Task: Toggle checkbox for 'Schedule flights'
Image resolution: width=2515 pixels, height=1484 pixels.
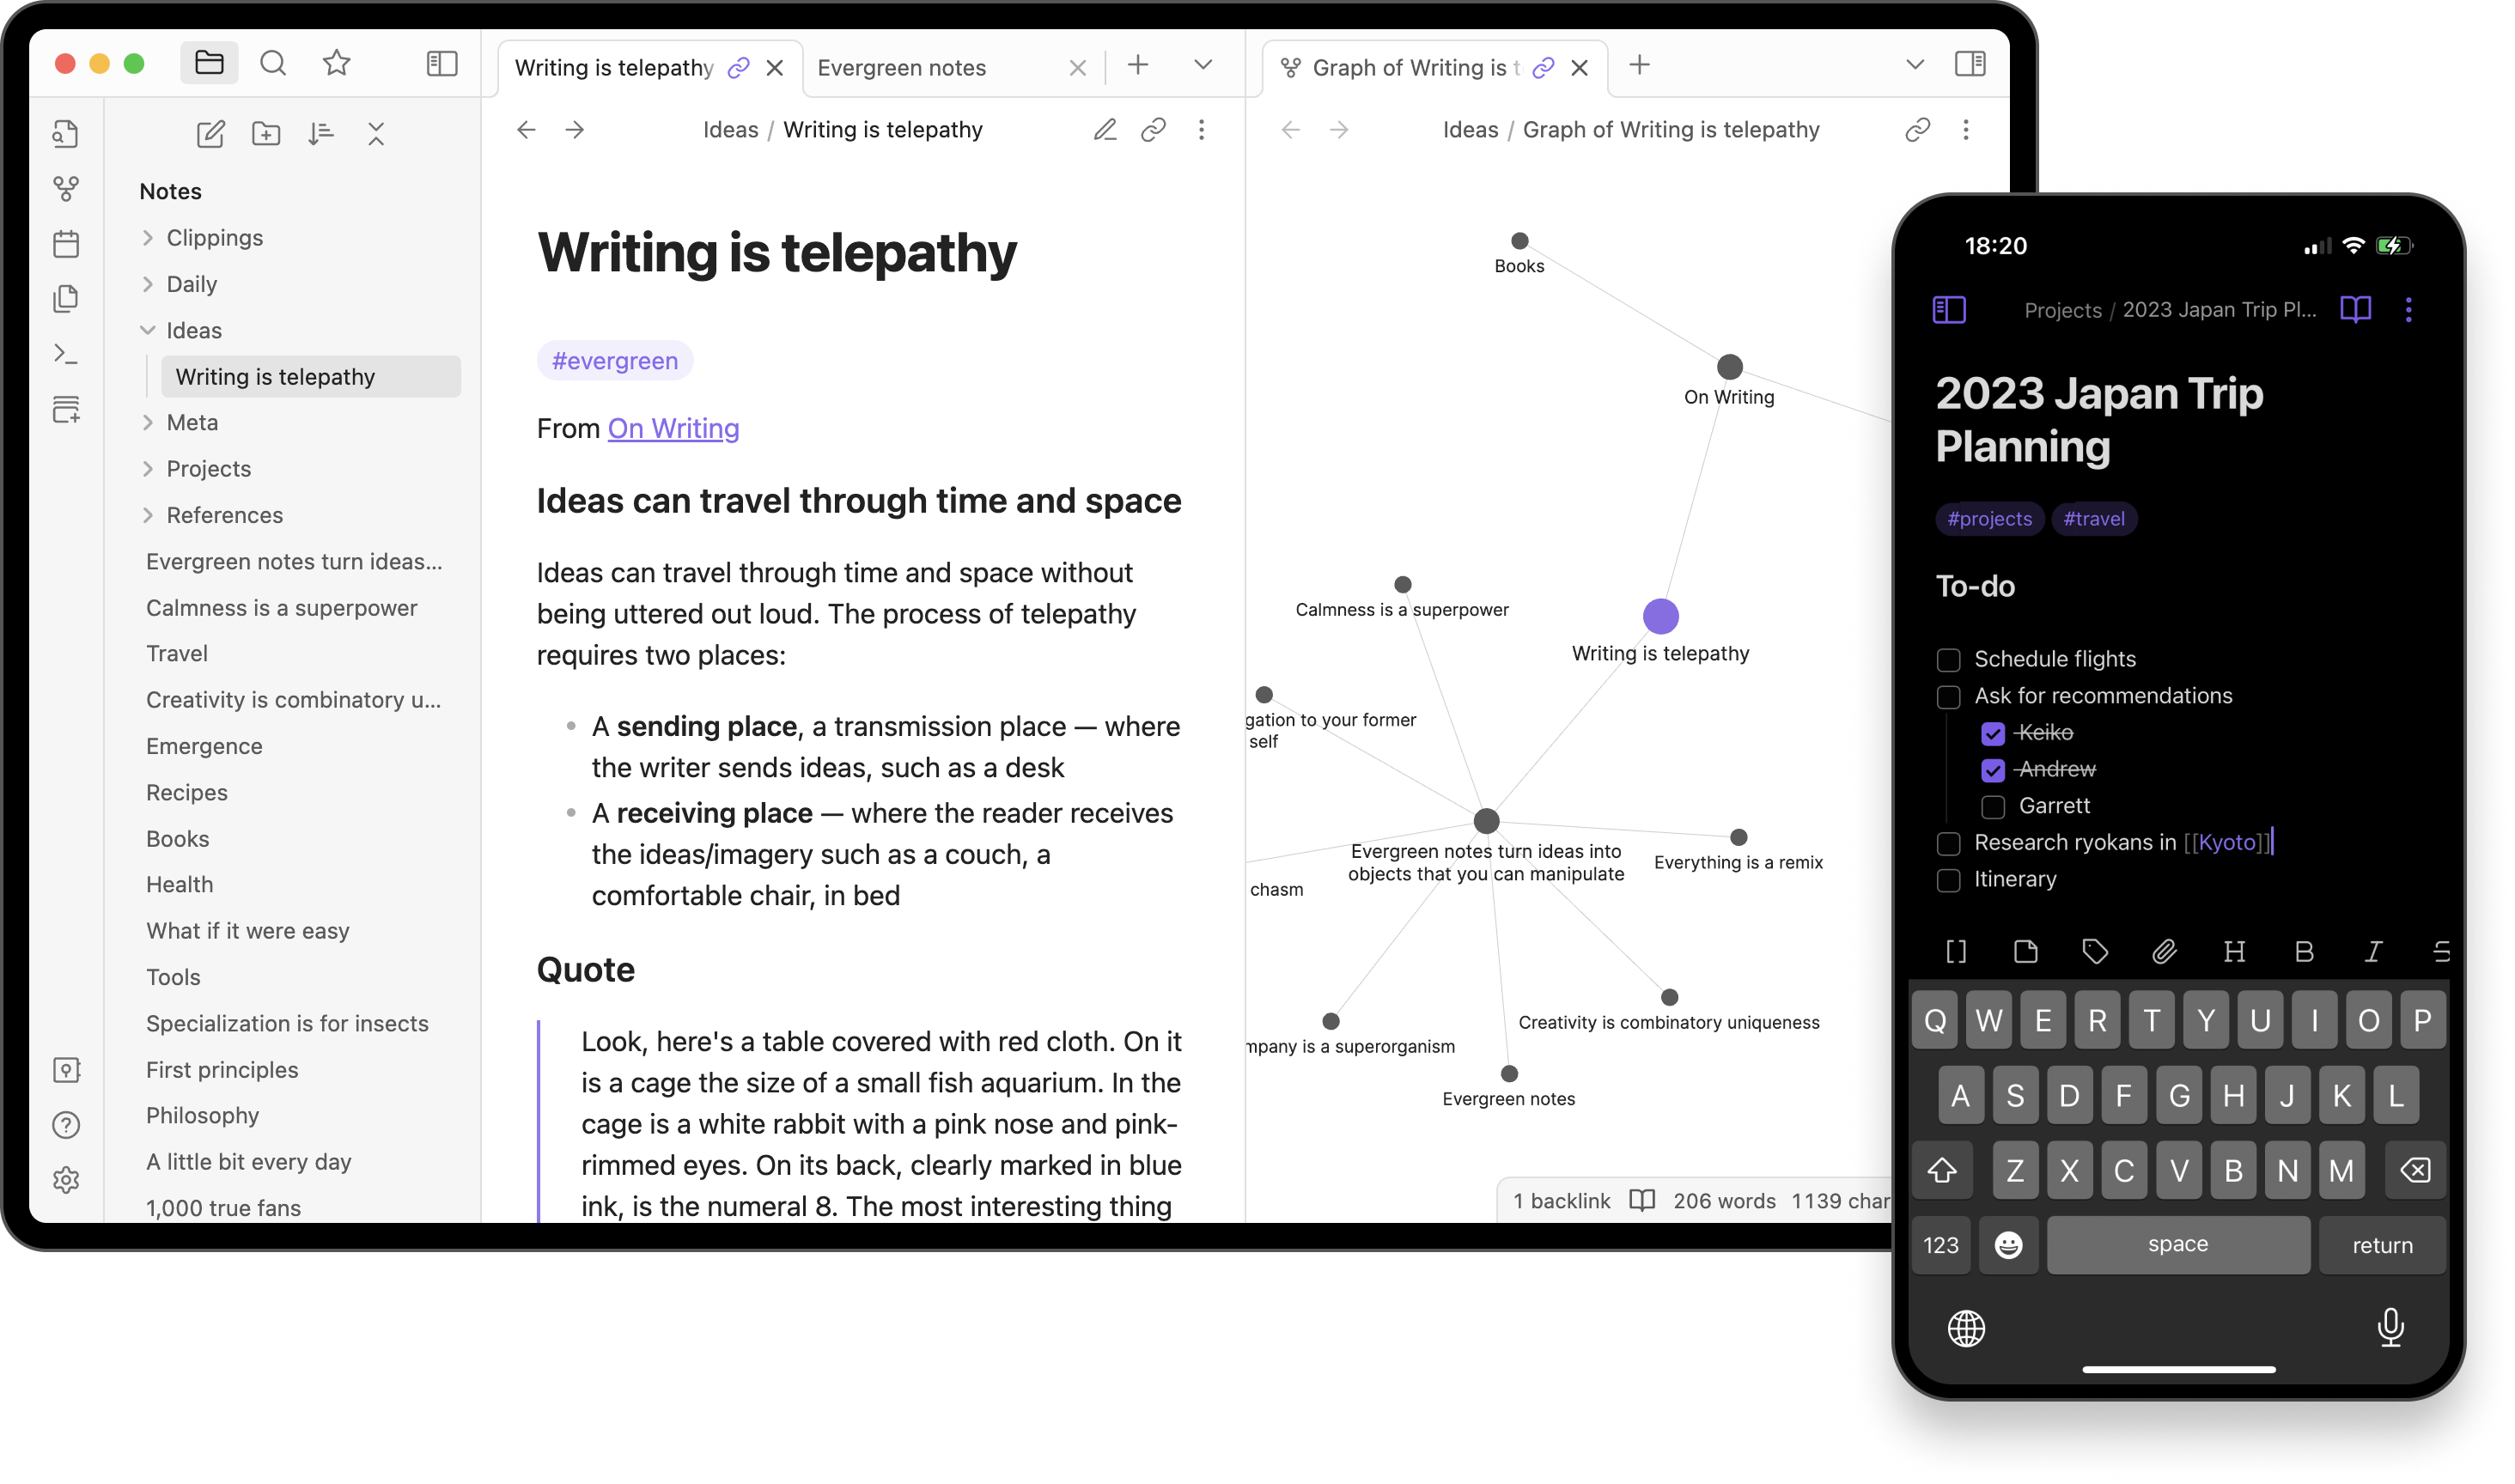Action: [x=1946, y=657]
